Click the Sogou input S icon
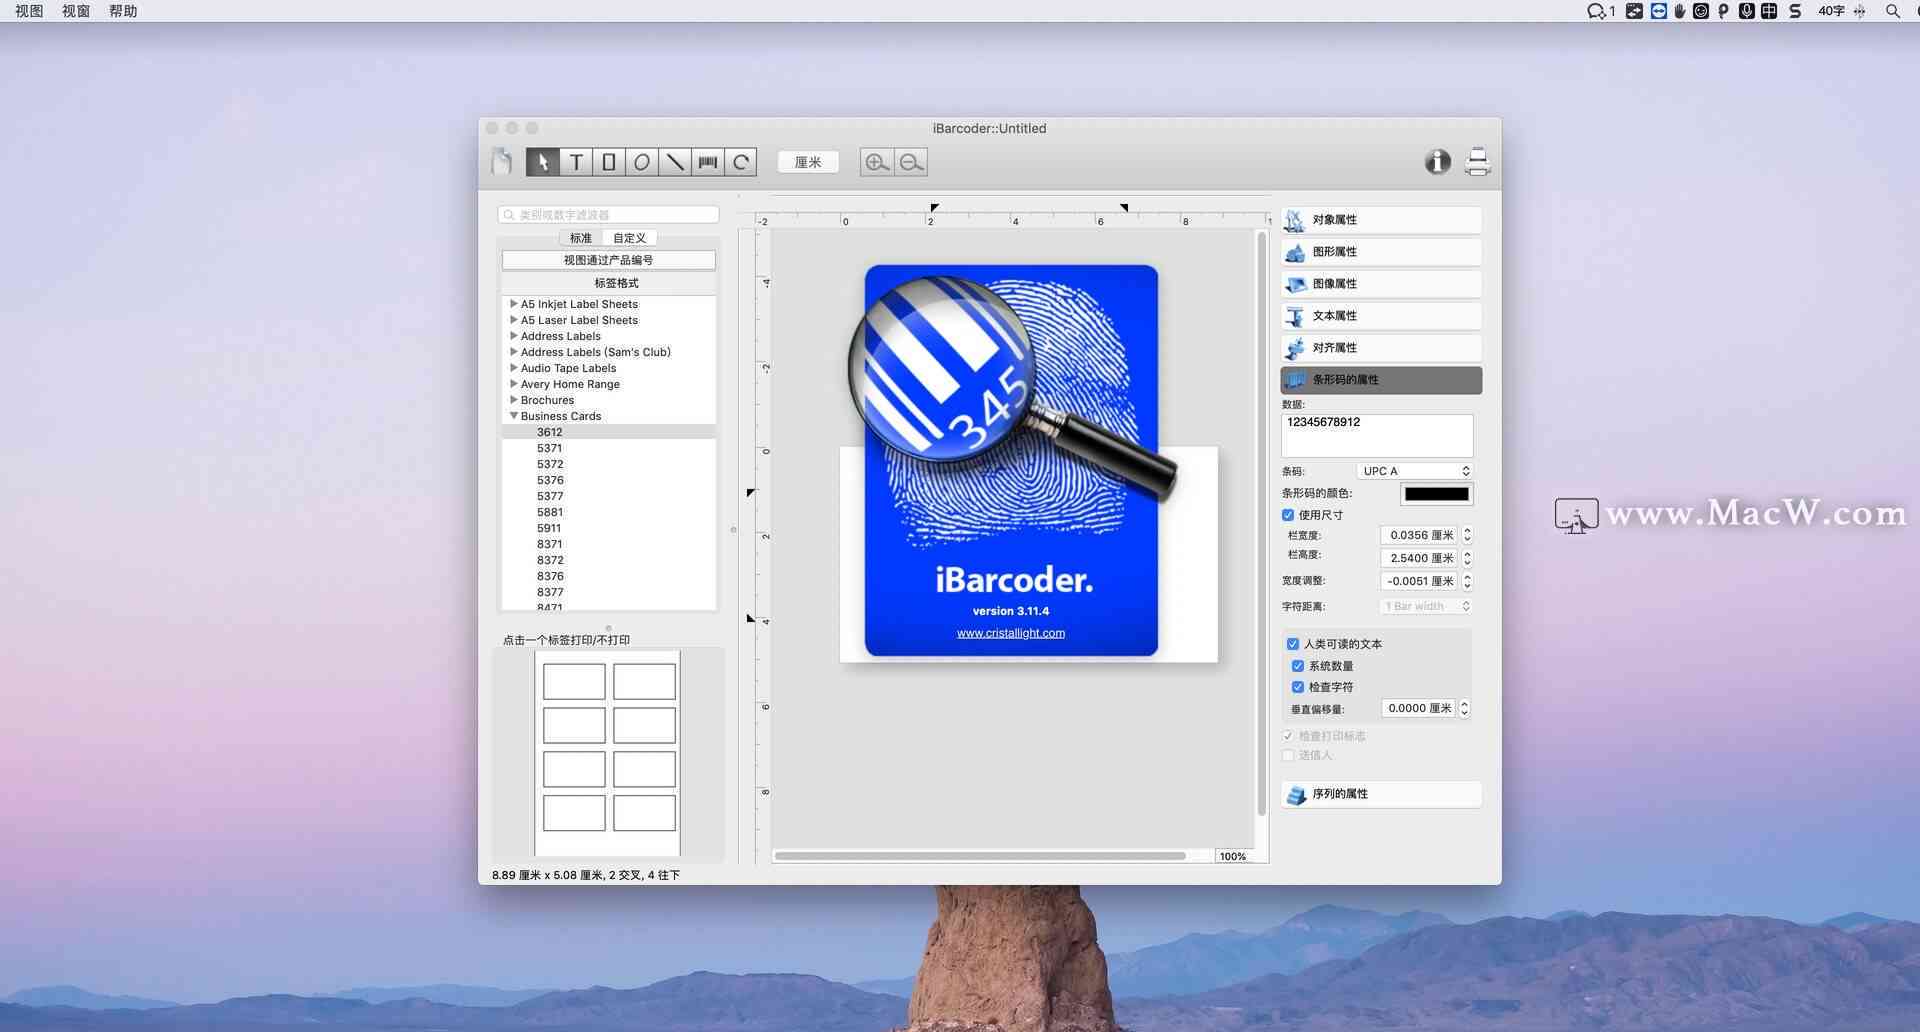Screen dimensions: 1920x1032 click(1795, 11)
